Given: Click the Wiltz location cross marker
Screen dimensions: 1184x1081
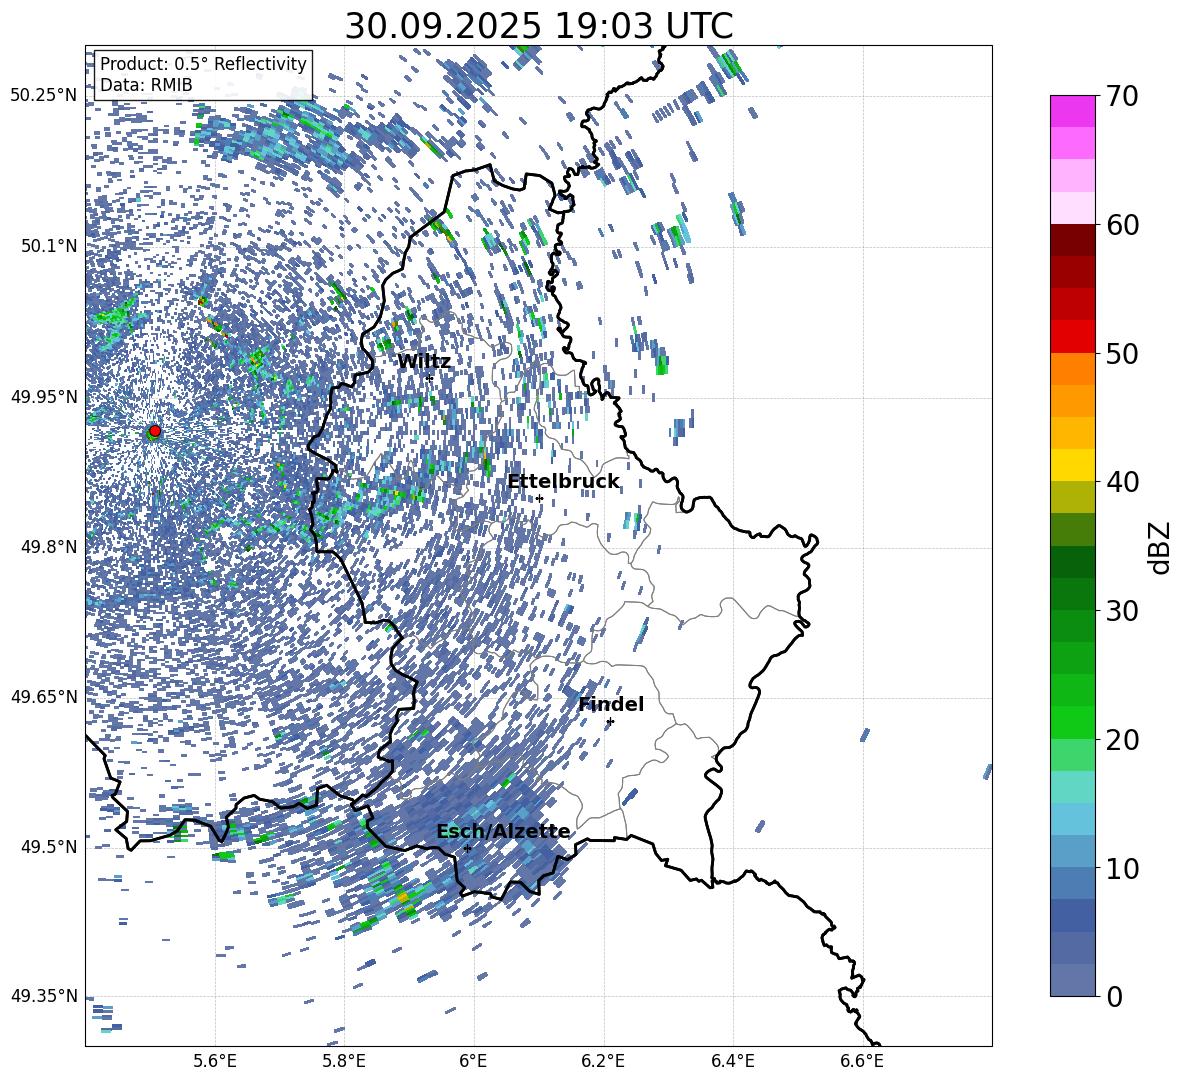Looking at the screenshot, I should tap(429, 378).
